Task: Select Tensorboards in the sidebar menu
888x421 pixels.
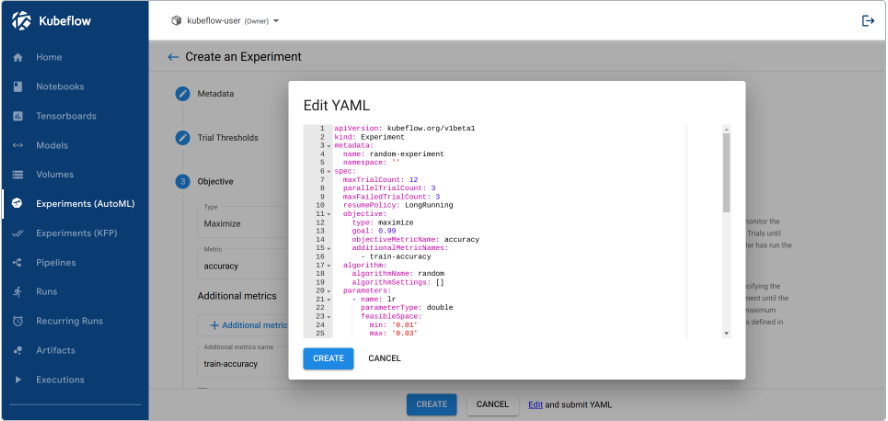Action: pos(66,116)
